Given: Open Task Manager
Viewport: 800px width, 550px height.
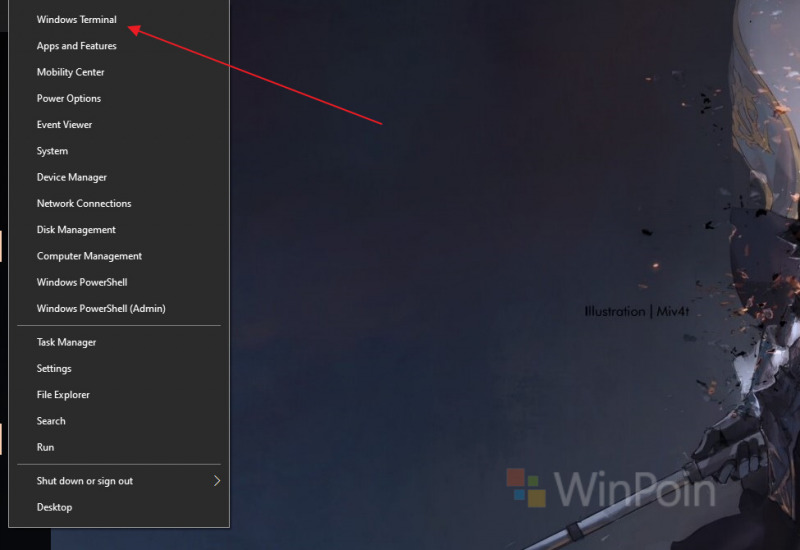Looking at the screenshot, I should click(119, 342).
